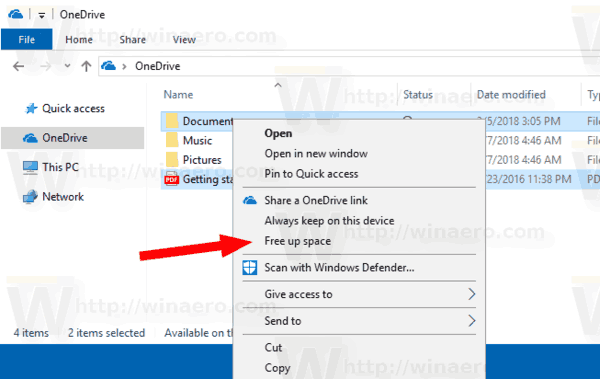
Task: Select the Pictures folder name
Action: coord(202,160)
